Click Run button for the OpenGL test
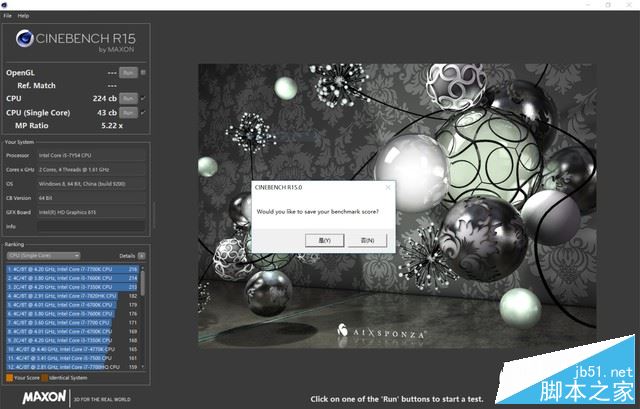Screen dimensions: 640x409 click(128, 73)
